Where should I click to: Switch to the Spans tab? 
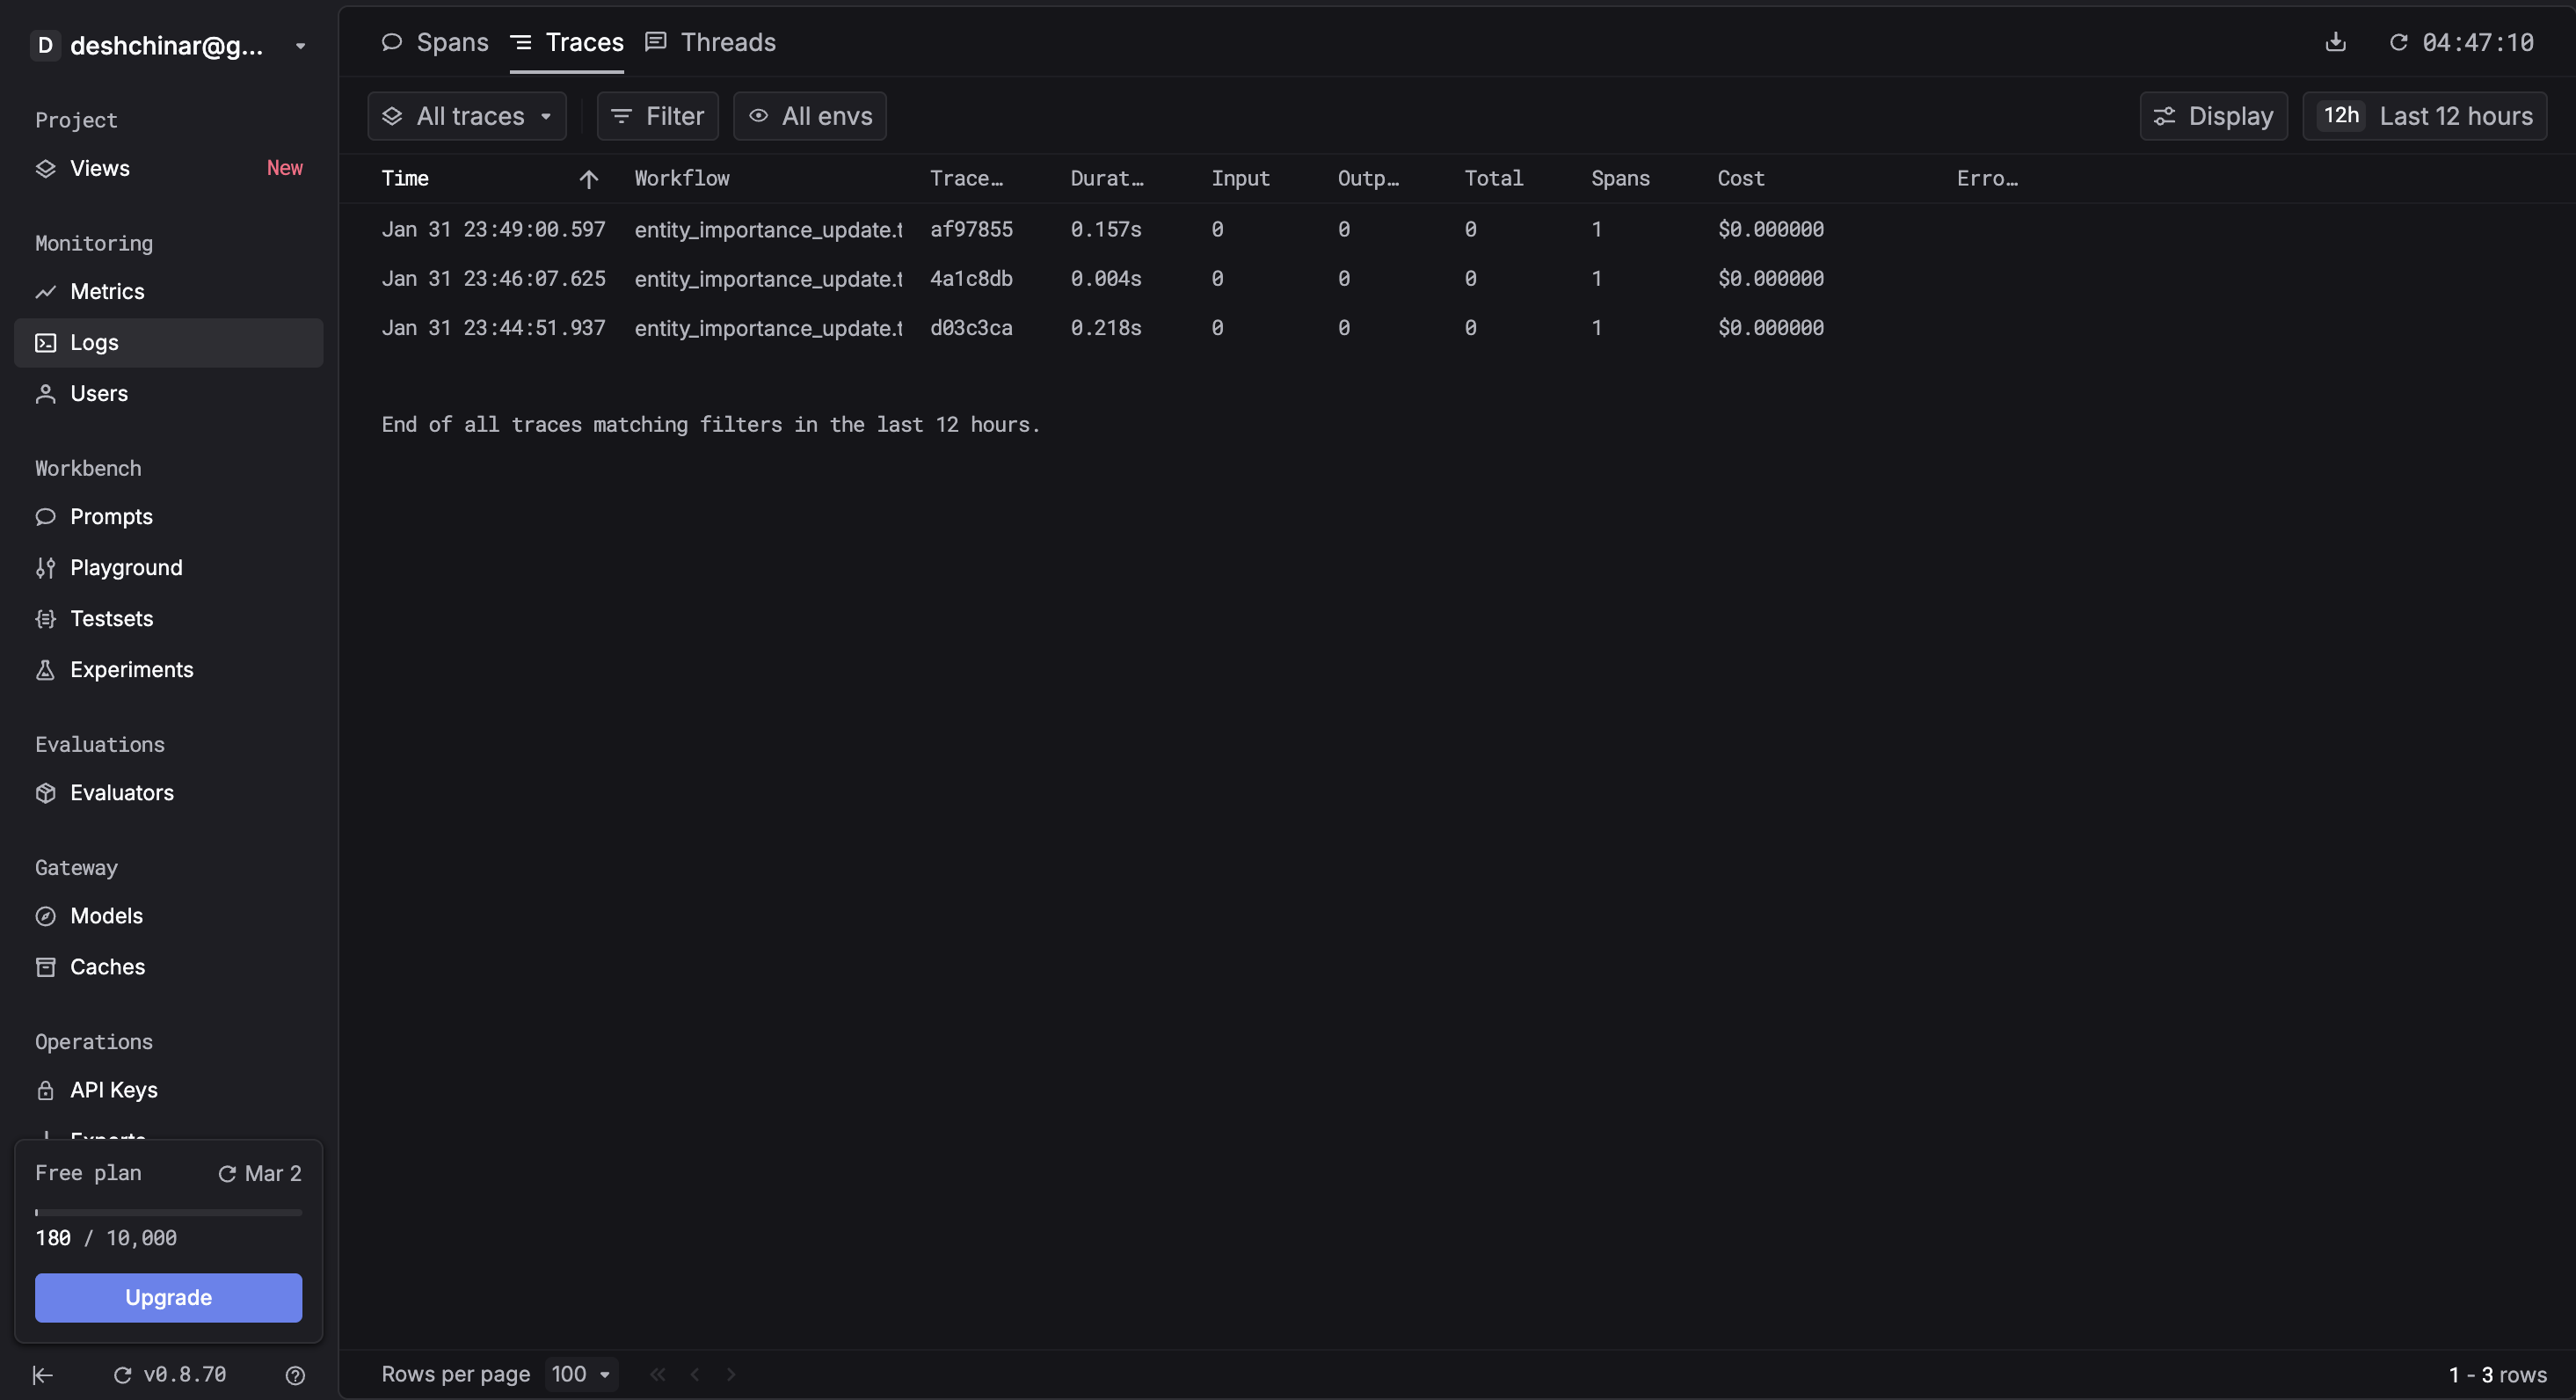[435, 42]
